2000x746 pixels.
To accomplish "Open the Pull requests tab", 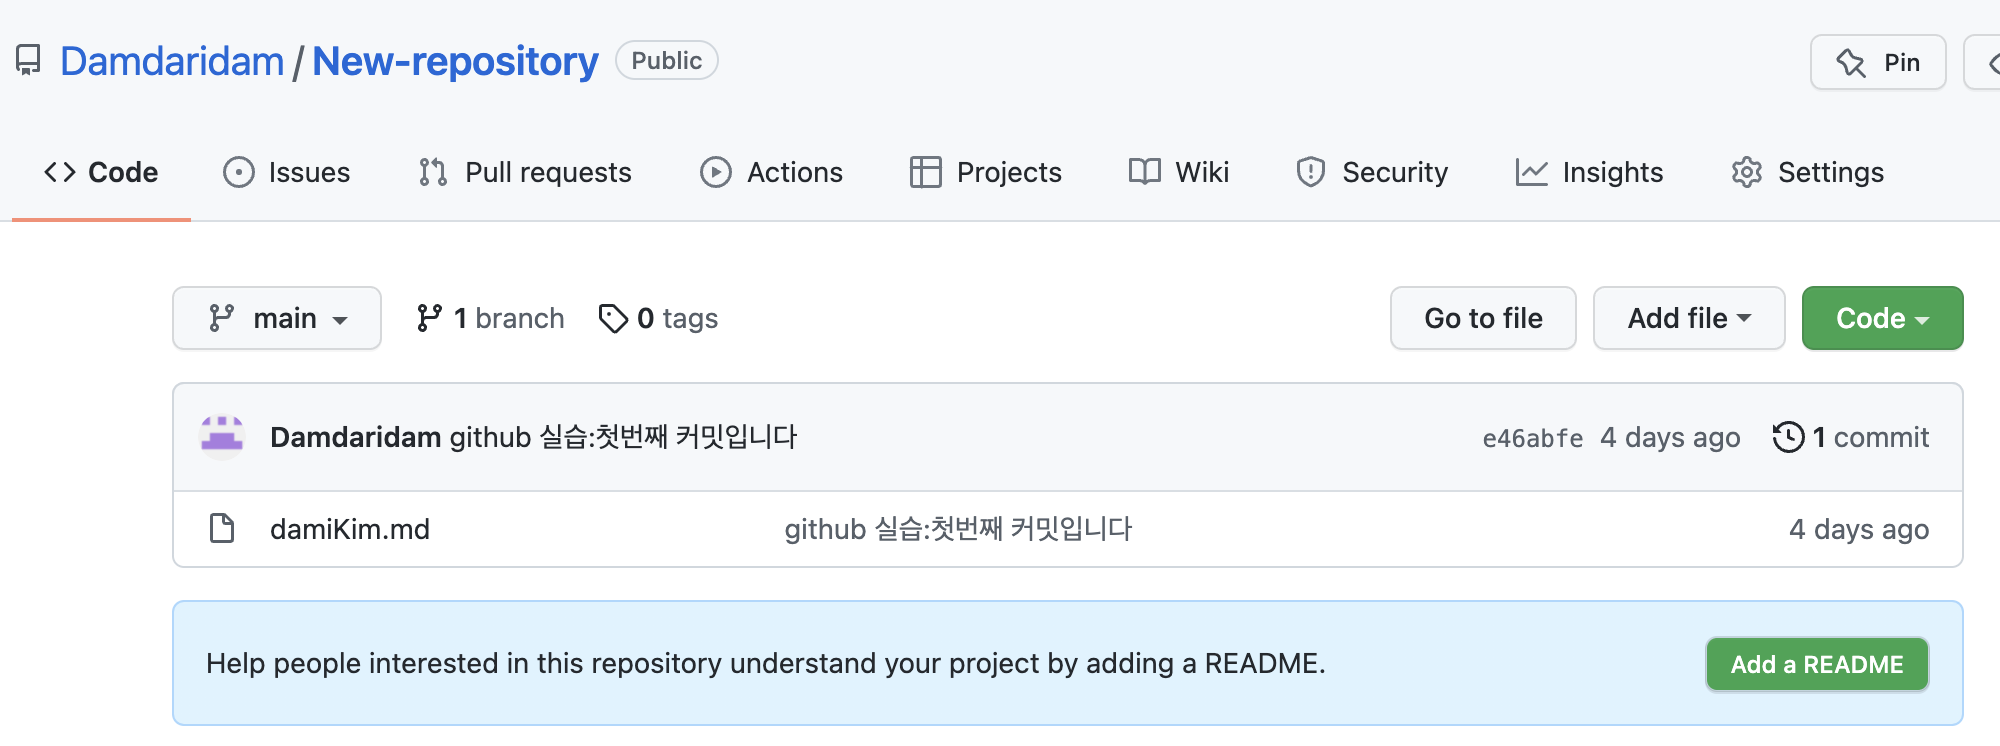I will point(526,172).
